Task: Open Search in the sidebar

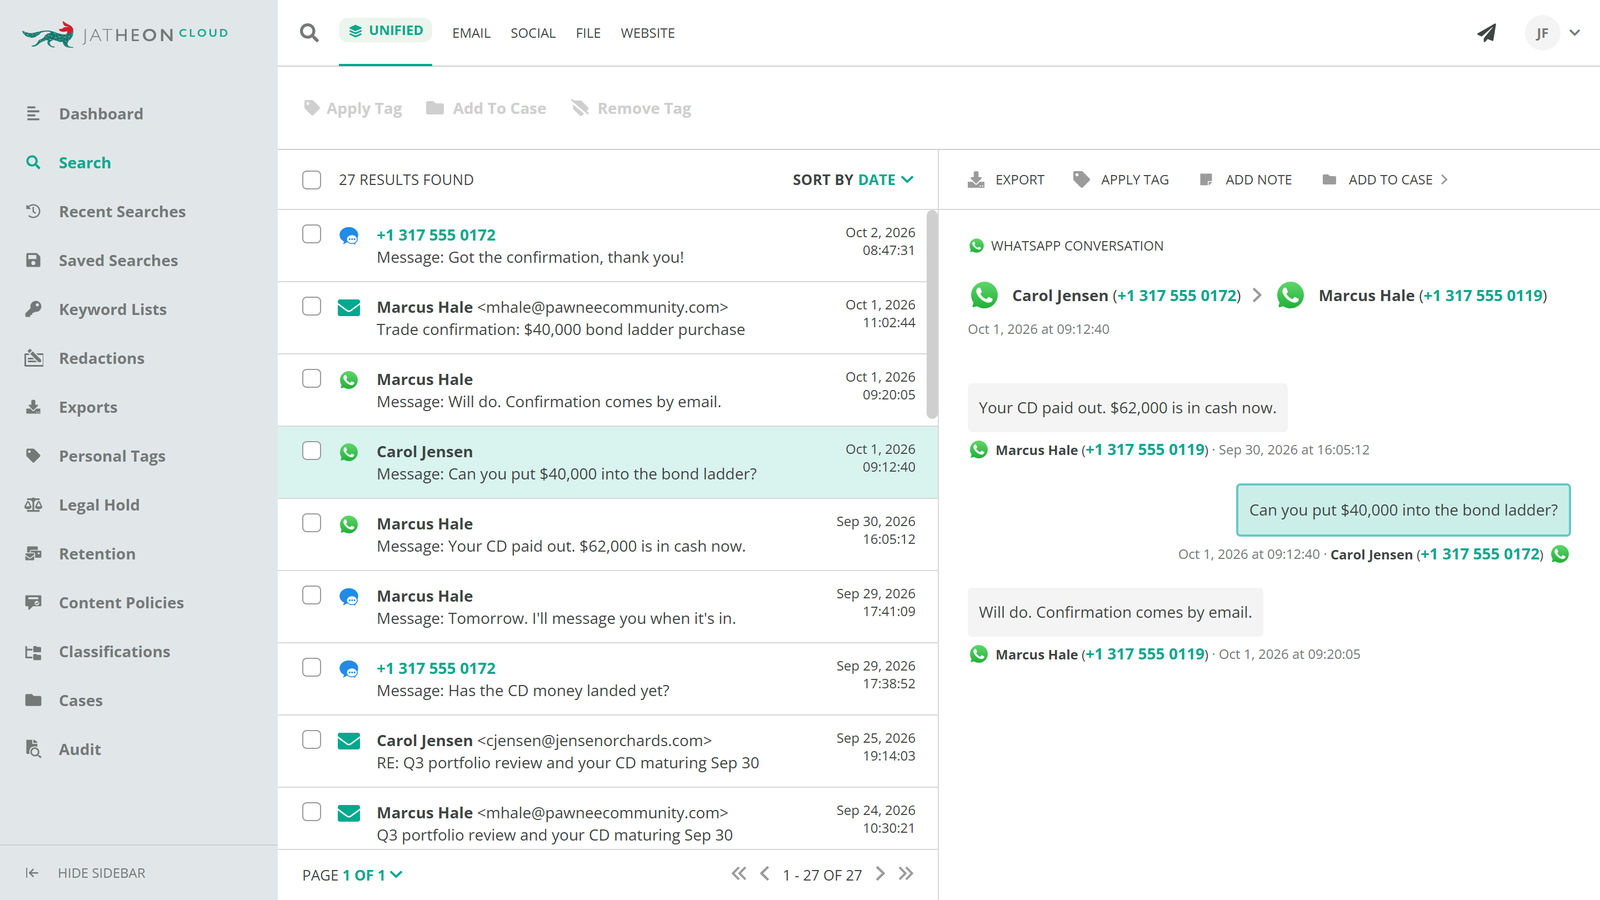Action: click(85, 163)
